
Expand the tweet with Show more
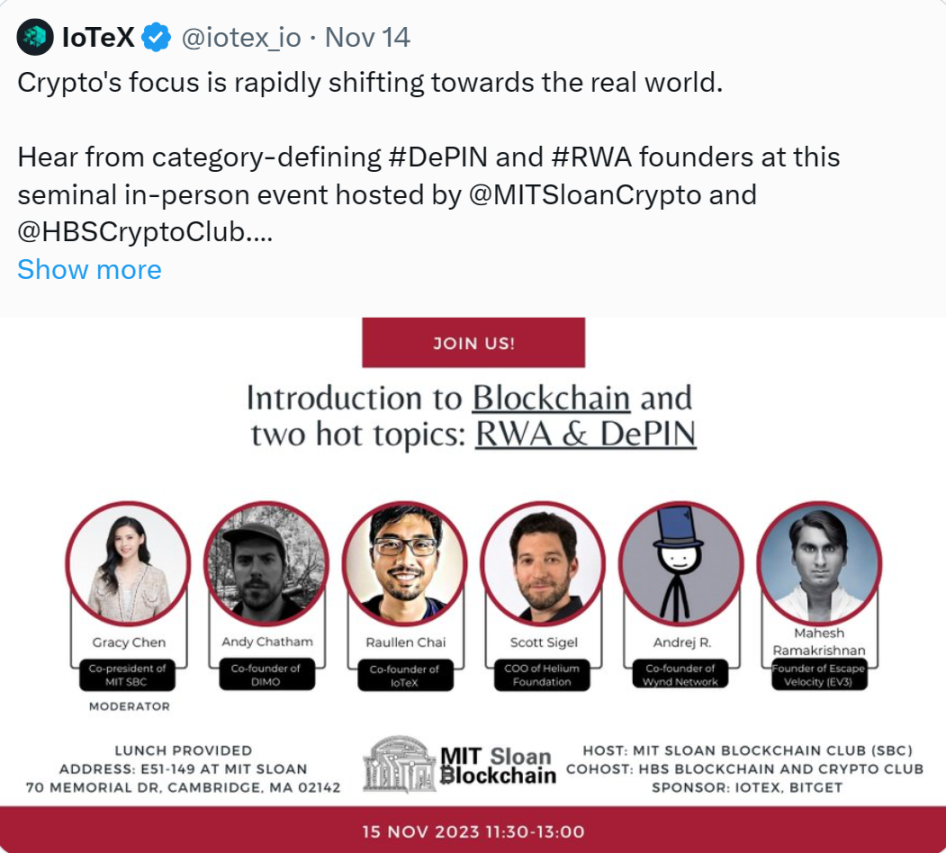click(x=89, y=269)
